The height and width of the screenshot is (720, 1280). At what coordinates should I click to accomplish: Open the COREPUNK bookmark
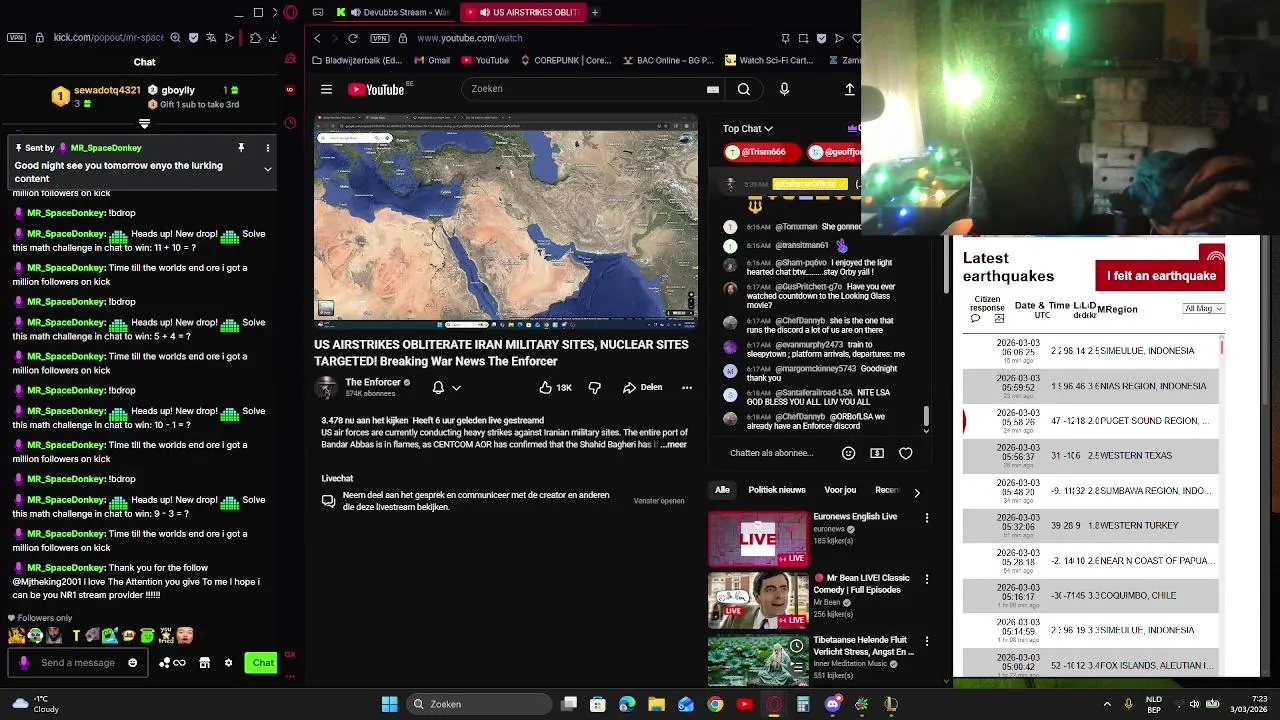(566, 60)
